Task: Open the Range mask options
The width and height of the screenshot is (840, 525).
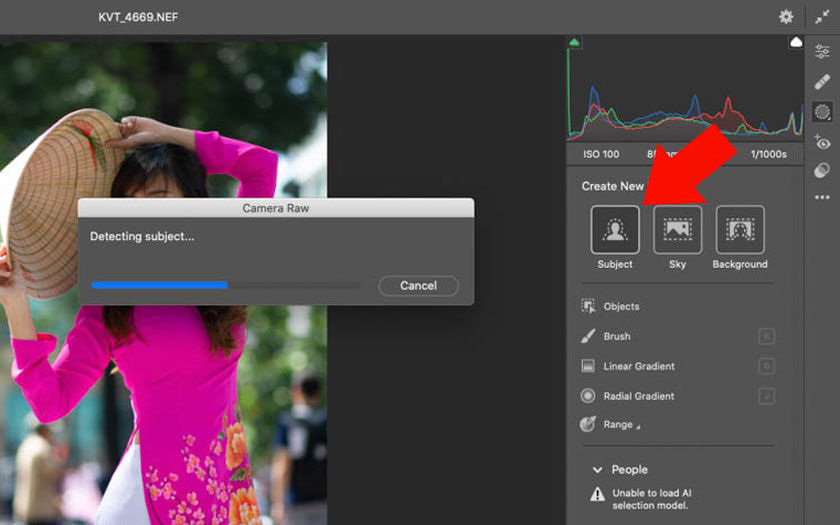Action: pyautogui.click(x=611, y=424)
